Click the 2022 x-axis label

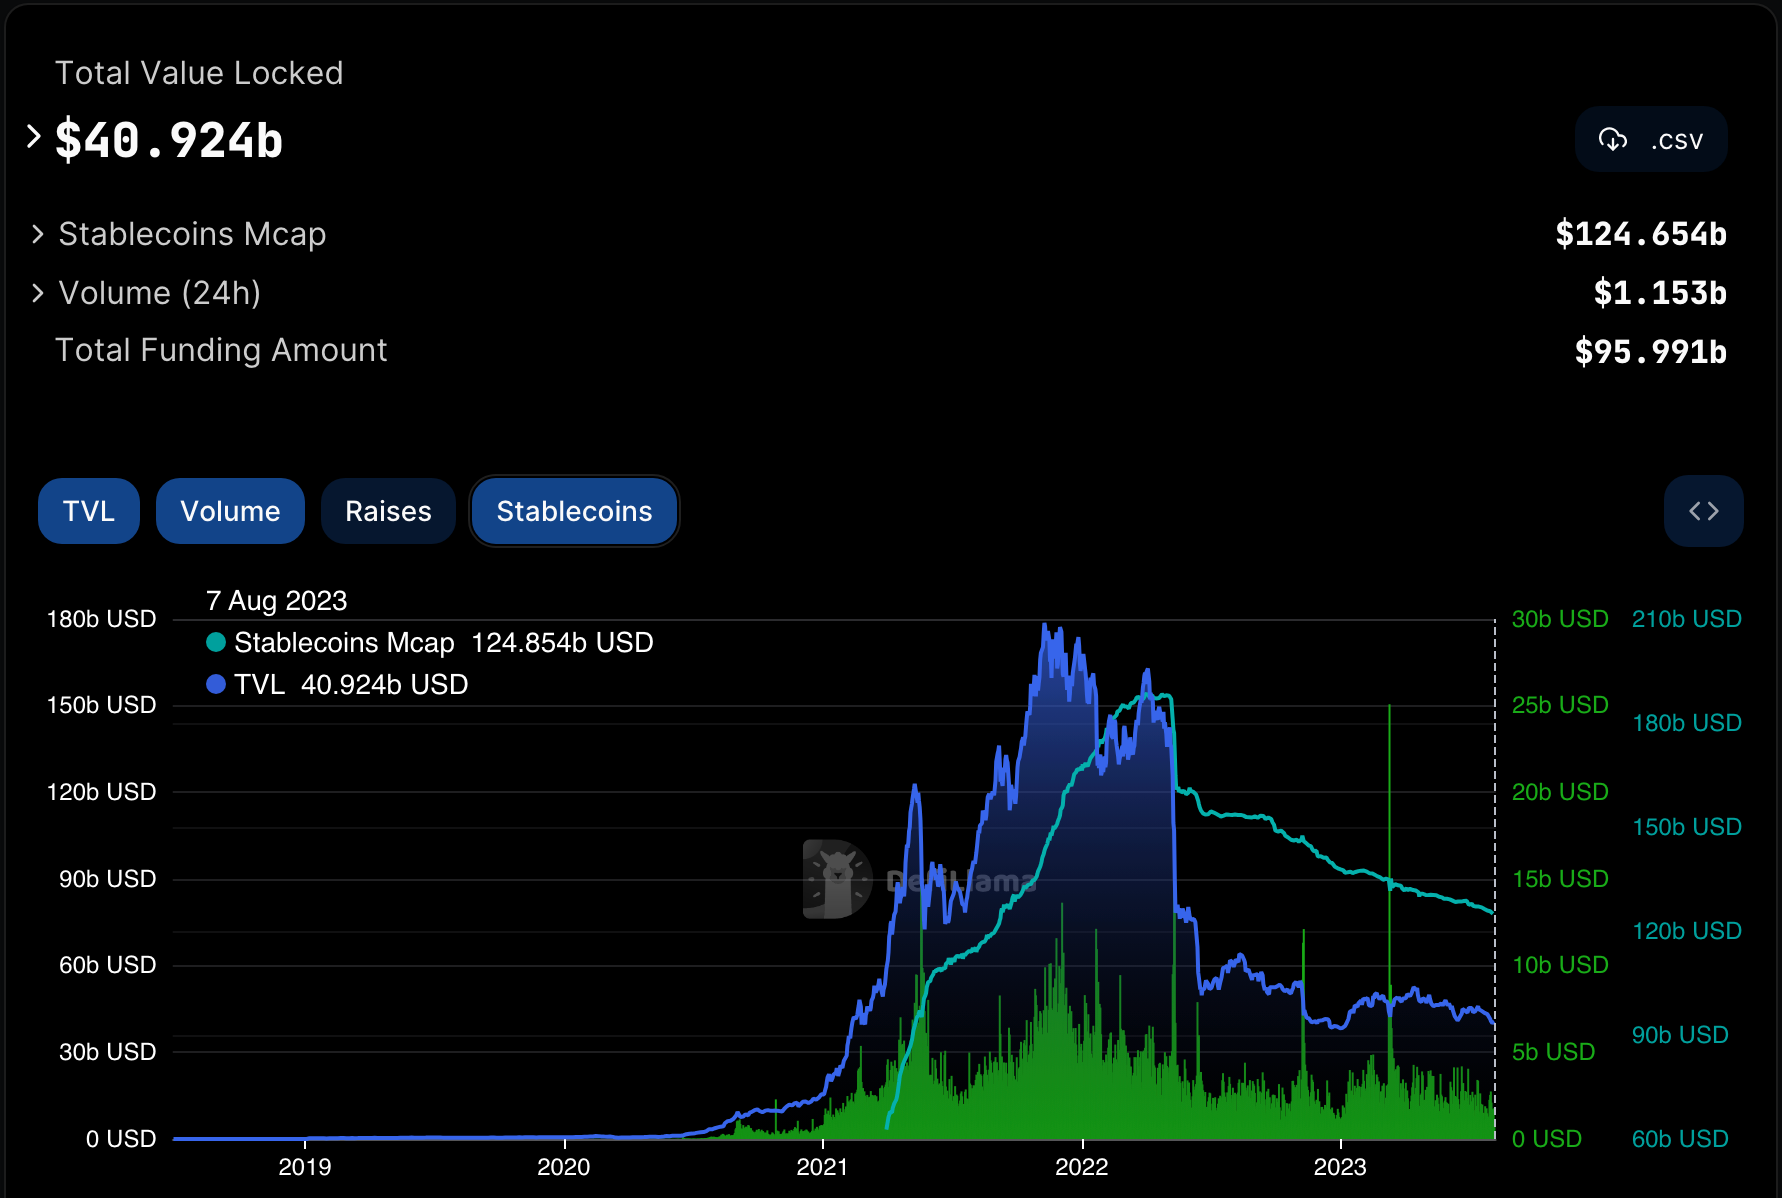(x=1082, y=1167)
